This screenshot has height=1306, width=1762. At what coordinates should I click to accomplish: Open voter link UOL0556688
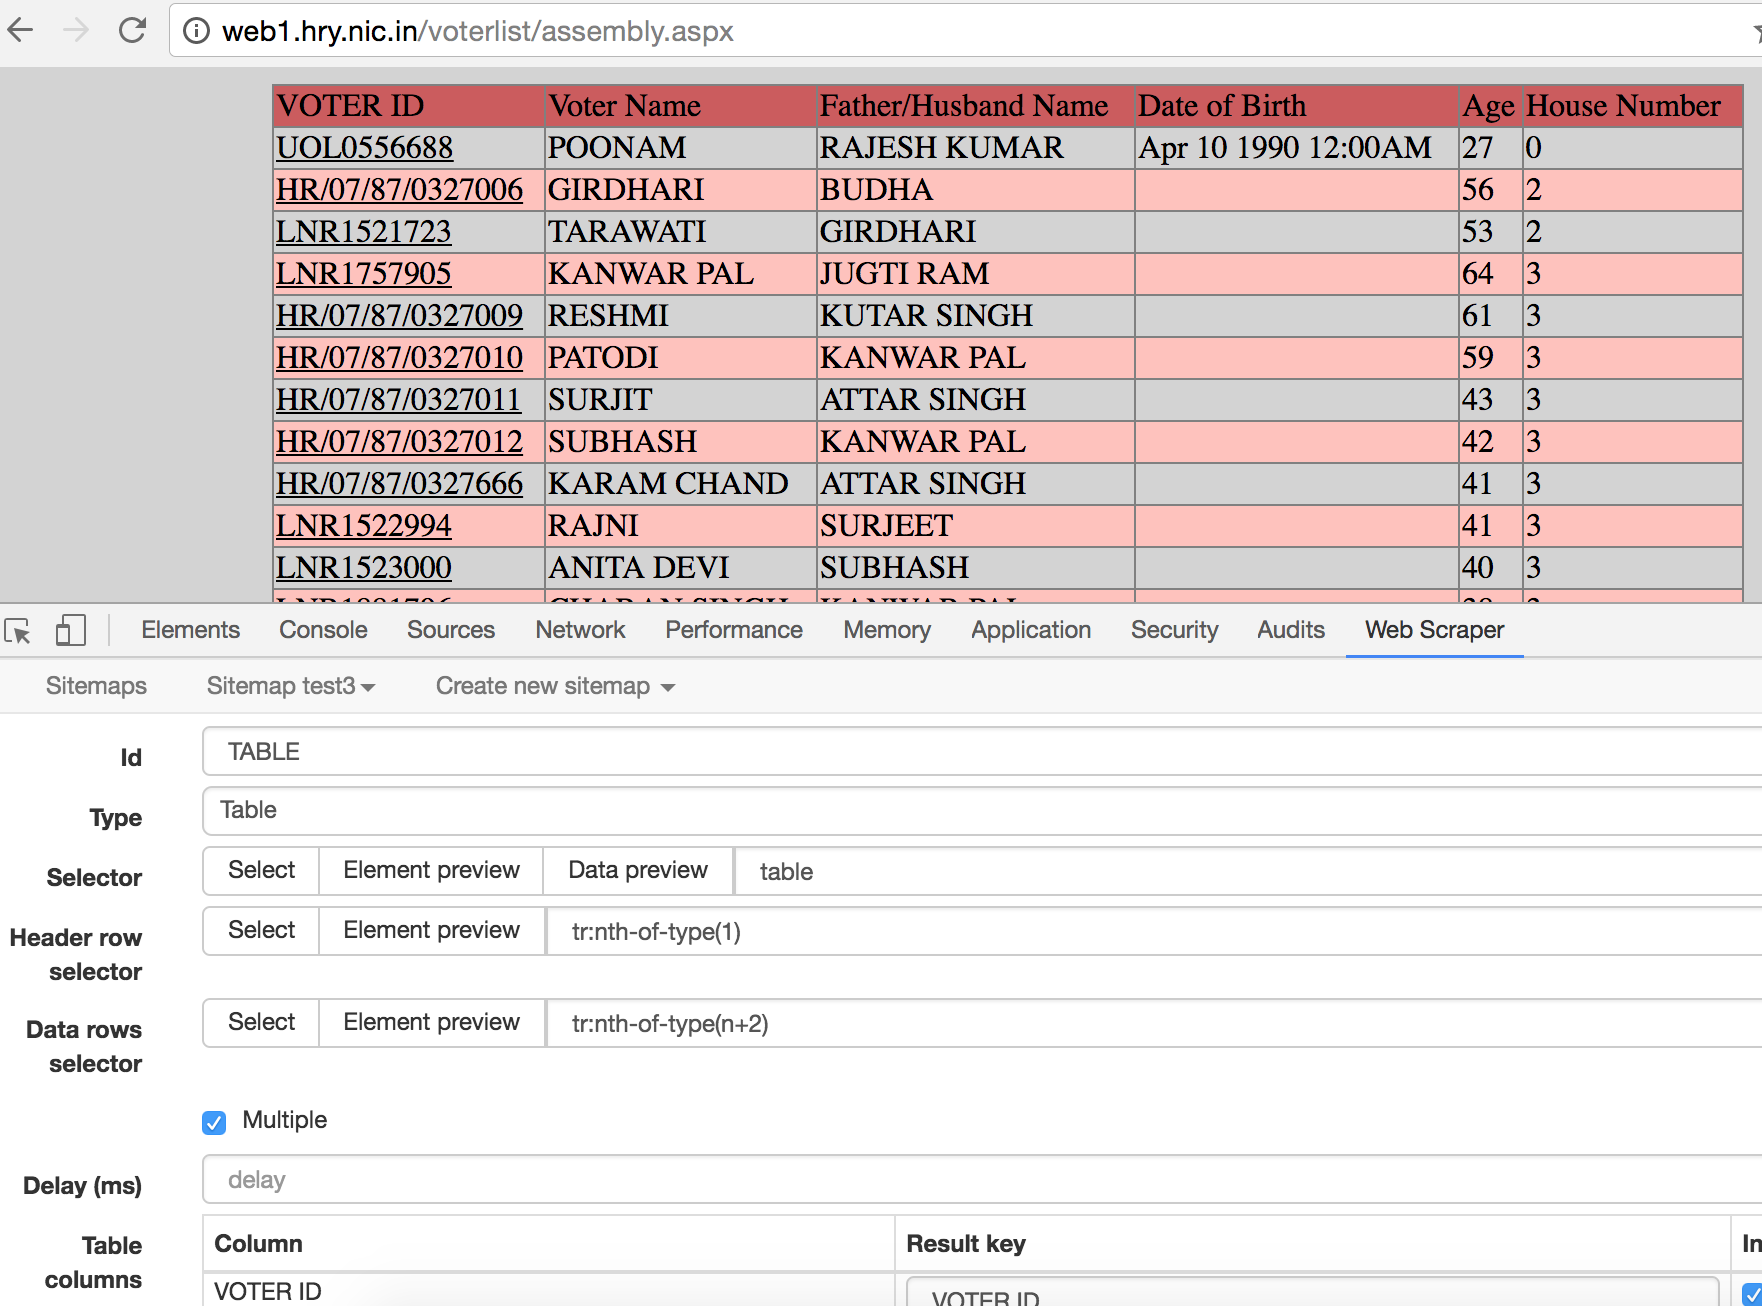[364, 148]
